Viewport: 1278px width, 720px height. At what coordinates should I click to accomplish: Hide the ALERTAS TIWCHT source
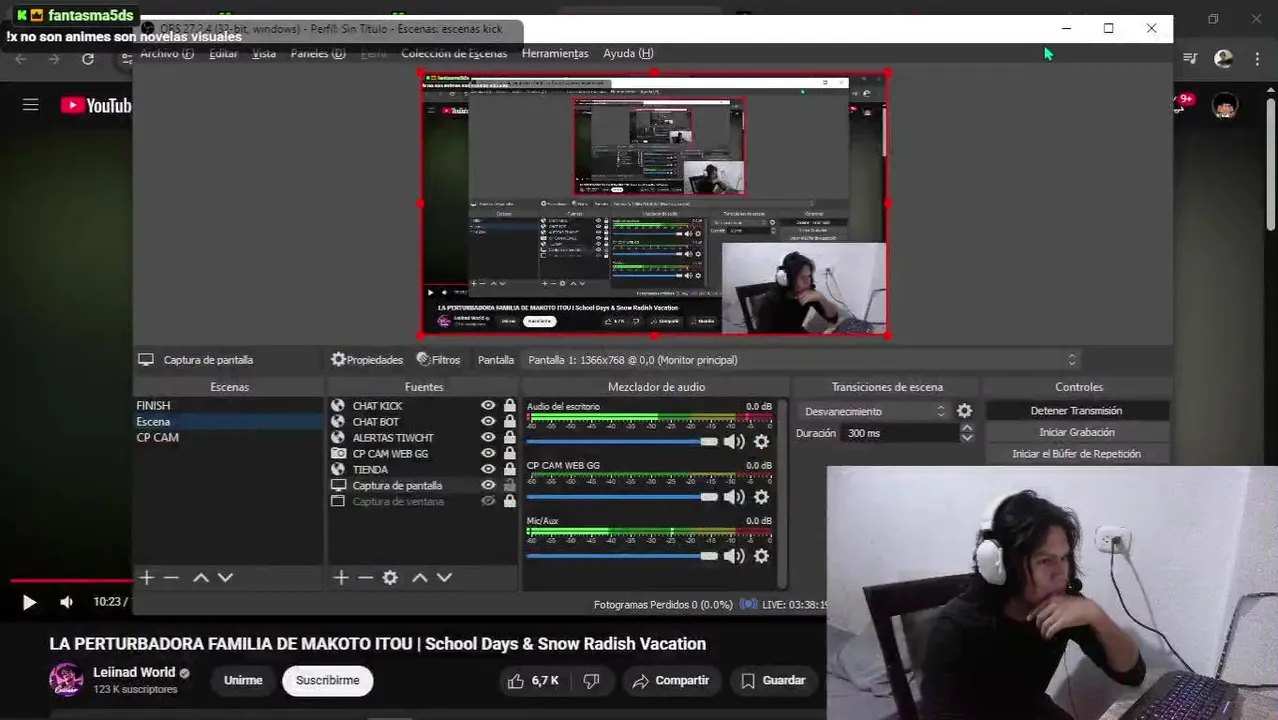pyautogui.click(x=488, y=438)
